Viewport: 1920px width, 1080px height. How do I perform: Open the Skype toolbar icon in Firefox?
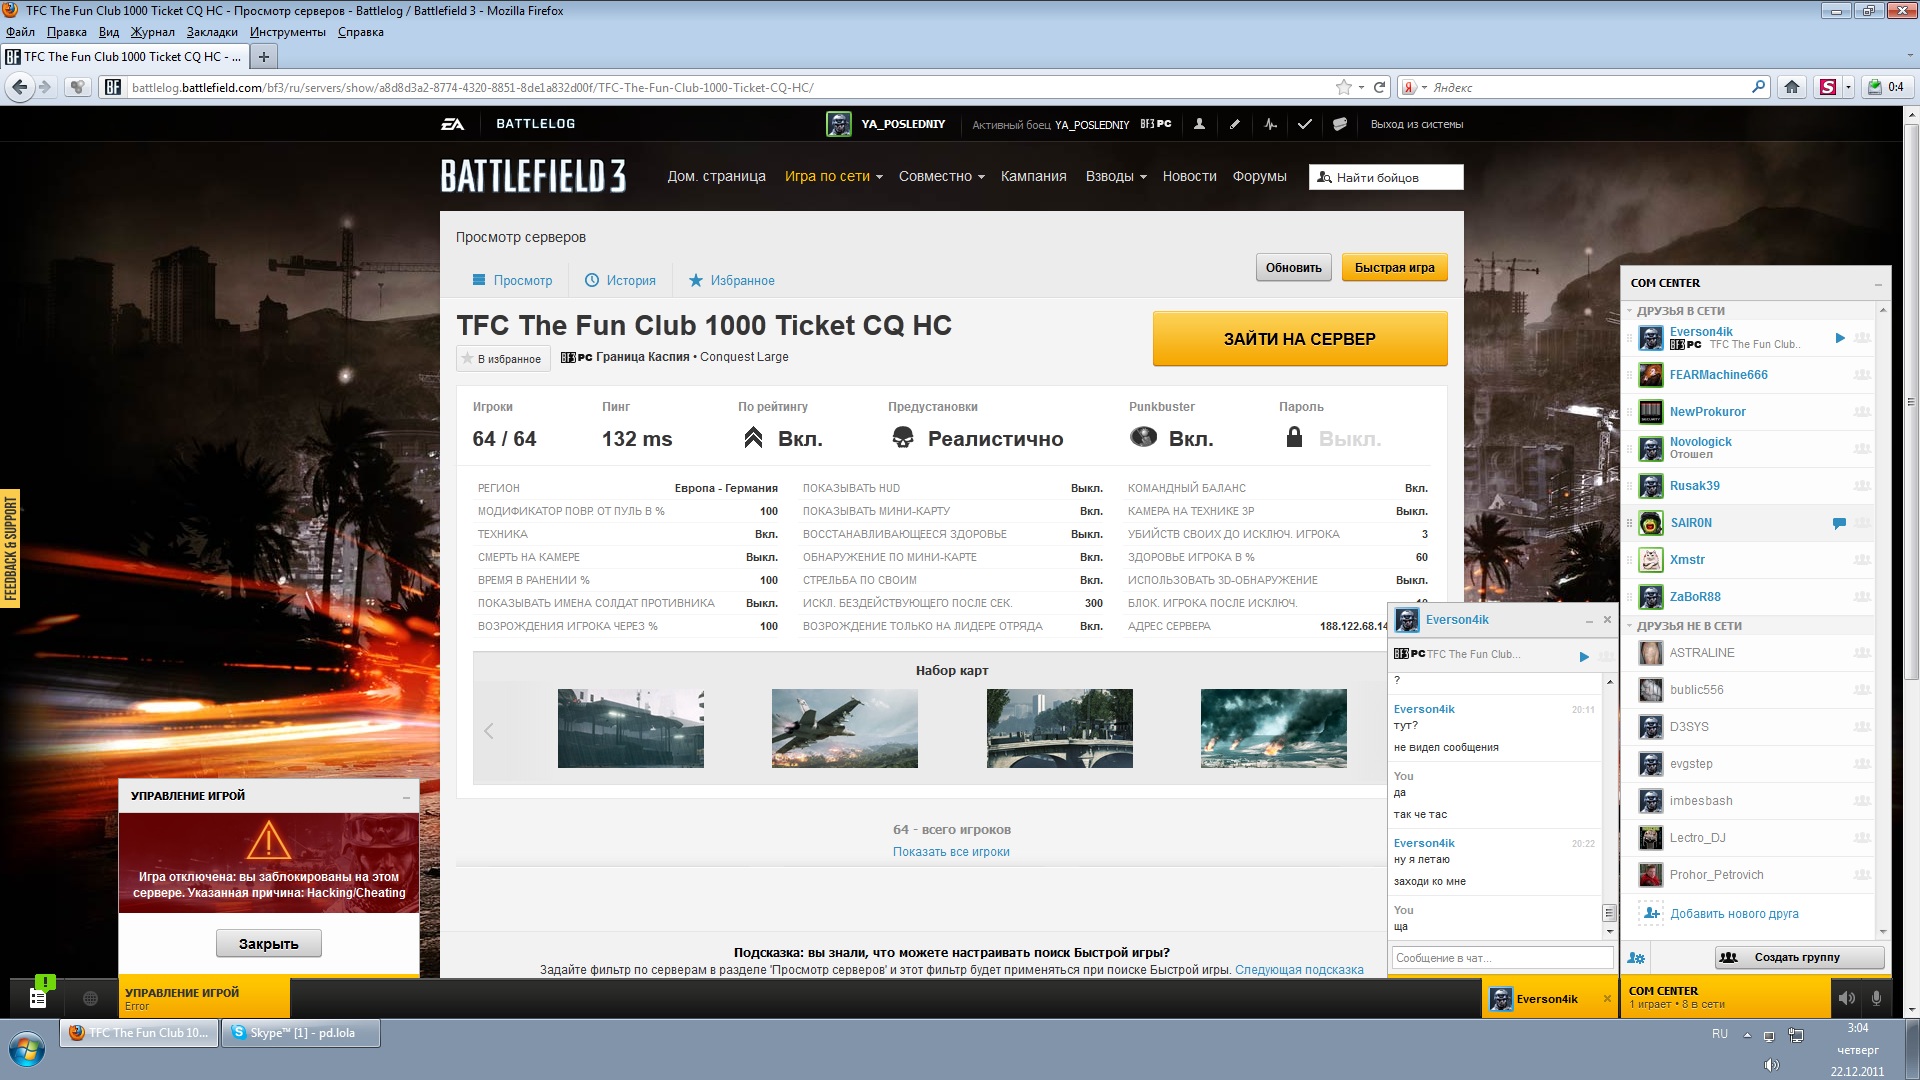click(x=1828, y=87)
